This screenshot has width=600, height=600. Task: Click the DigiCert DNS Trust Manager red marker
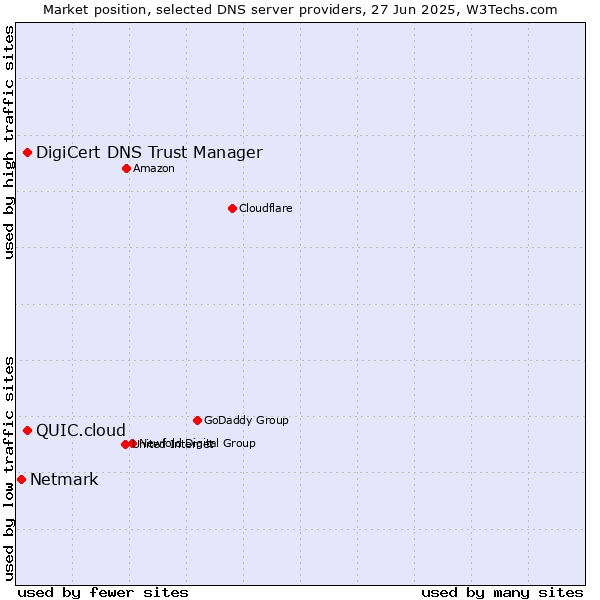(x=28, y=153)
